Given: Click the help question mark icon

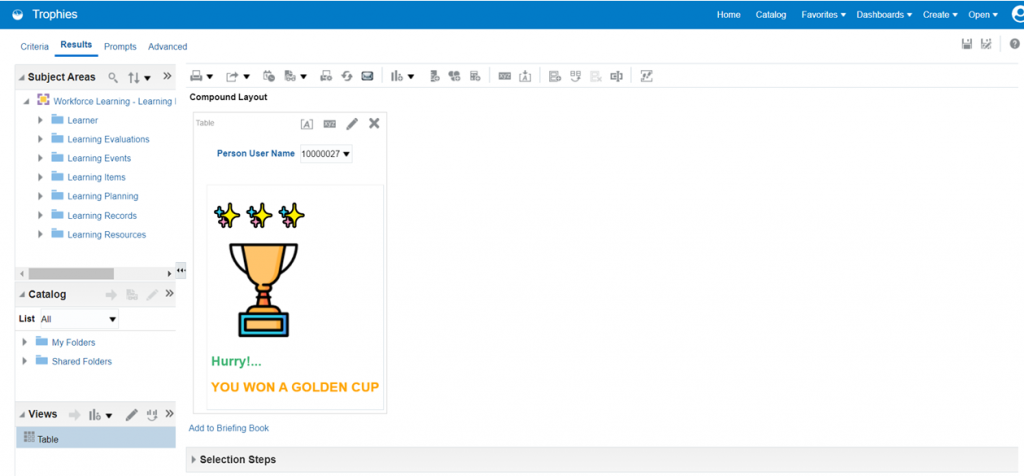Looking at the screenshot, I should click(1014, 44).
